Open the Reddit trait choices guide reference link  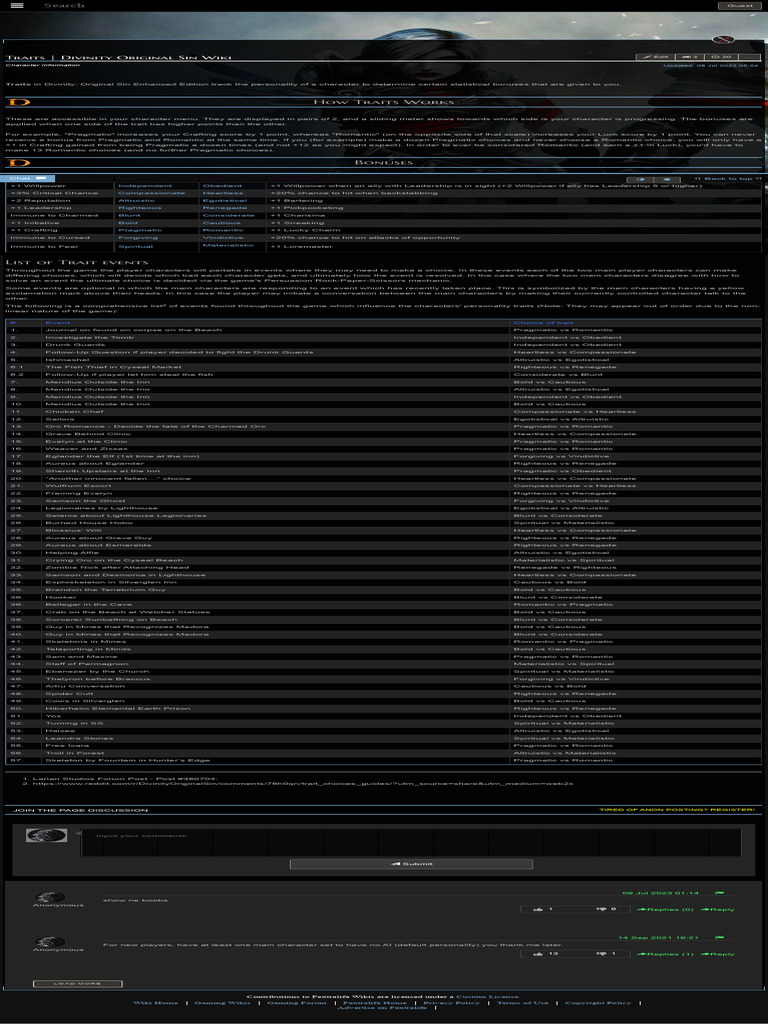click(303, 784)
